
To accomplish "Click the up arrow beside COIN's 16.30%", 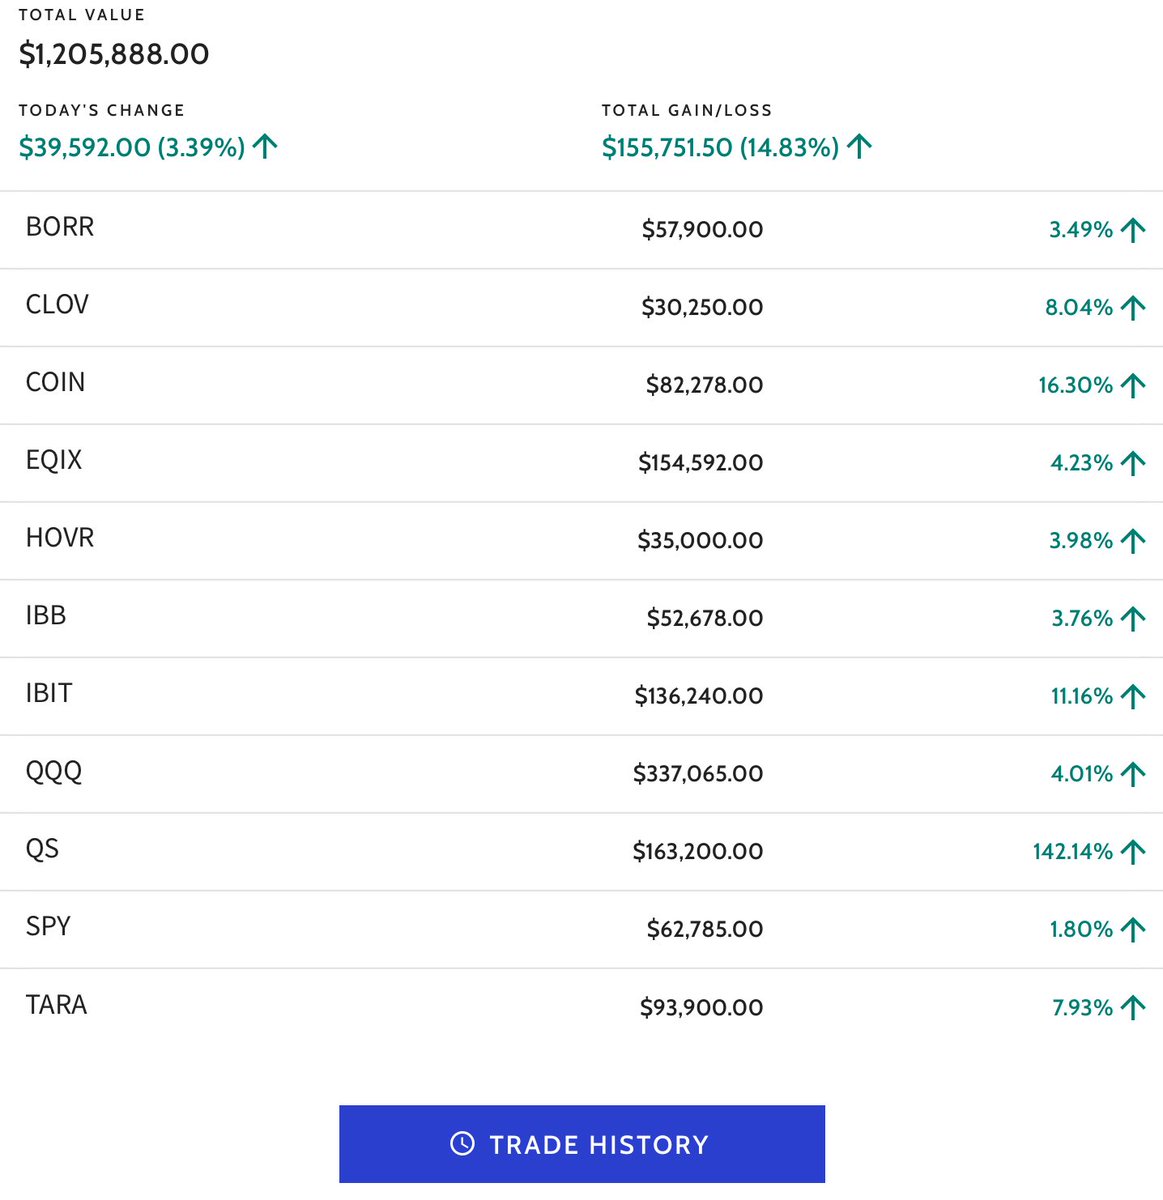I will [1131, 384].
